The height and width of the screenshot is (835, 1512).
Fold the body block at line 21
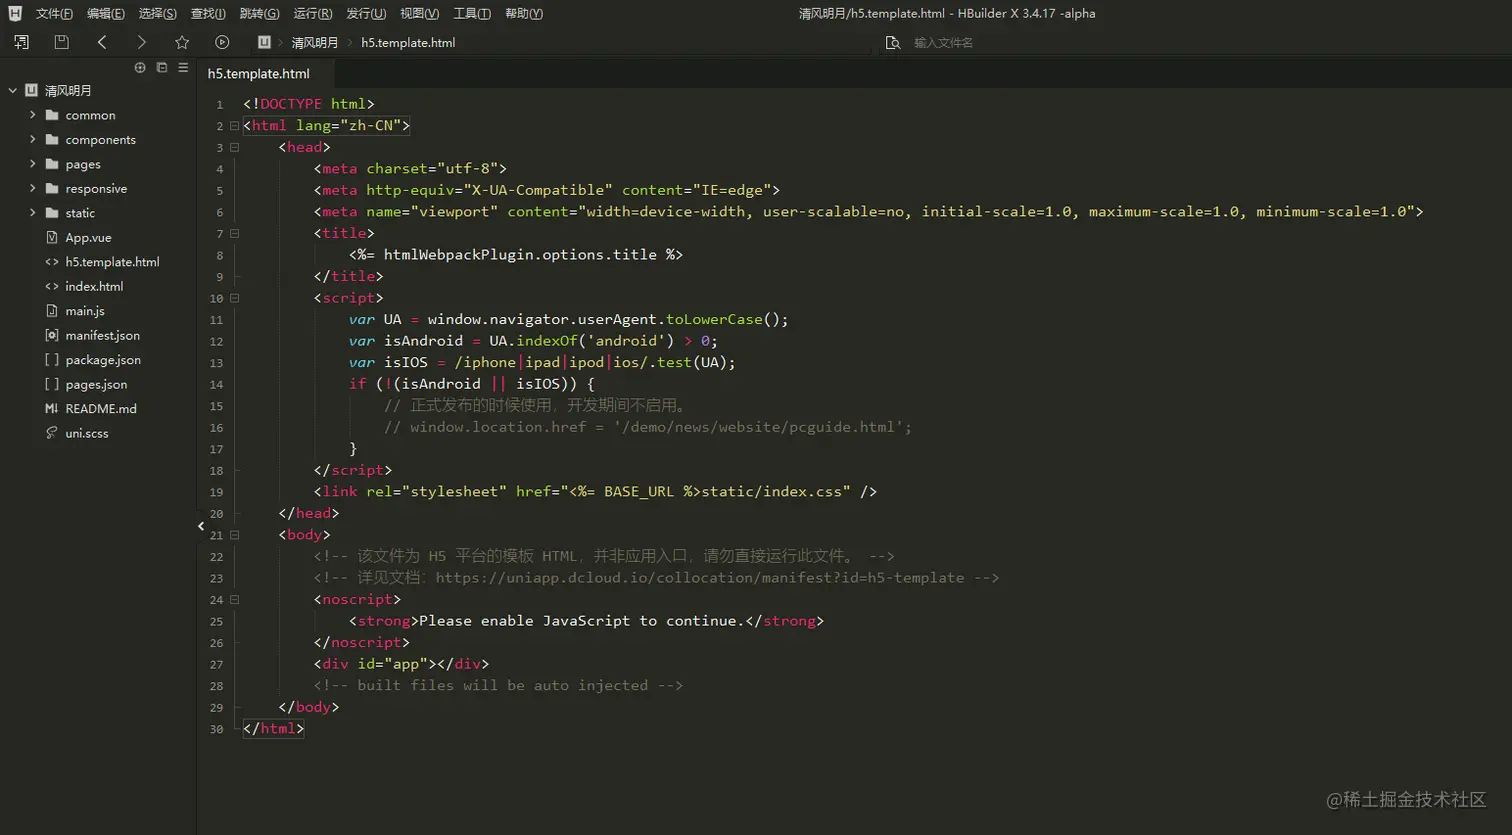pyautogui.click(x=235, y=535)
